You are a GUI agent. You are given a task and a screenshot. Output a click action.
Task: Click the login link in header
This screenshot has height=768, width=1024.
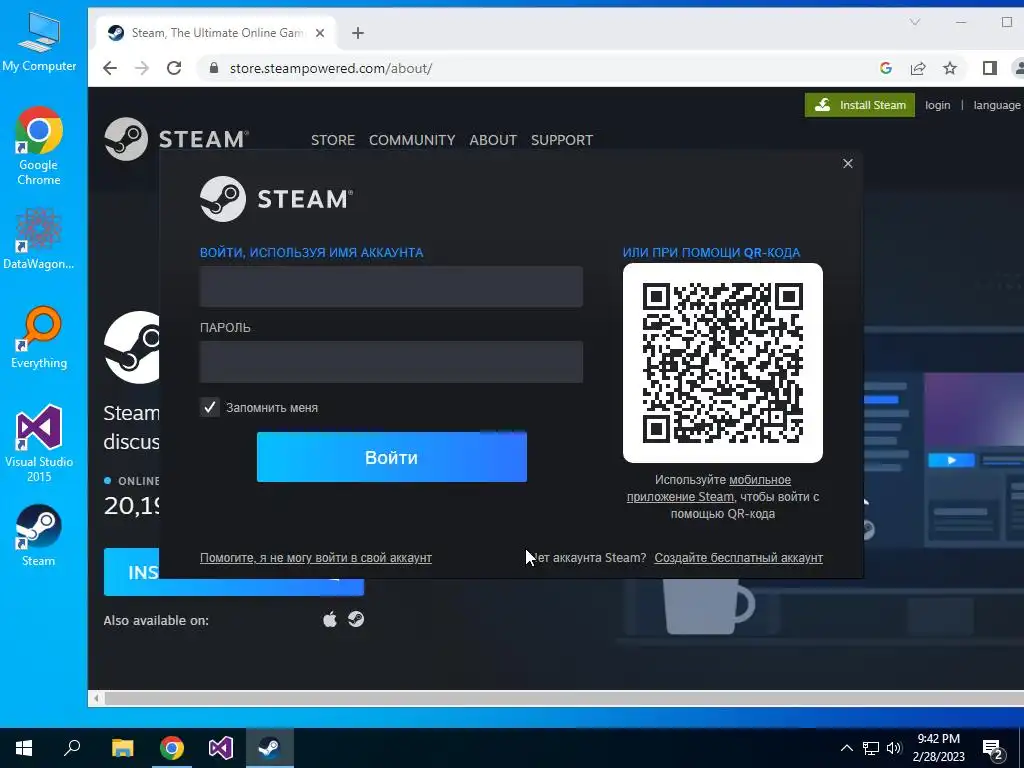click(937, 105)
